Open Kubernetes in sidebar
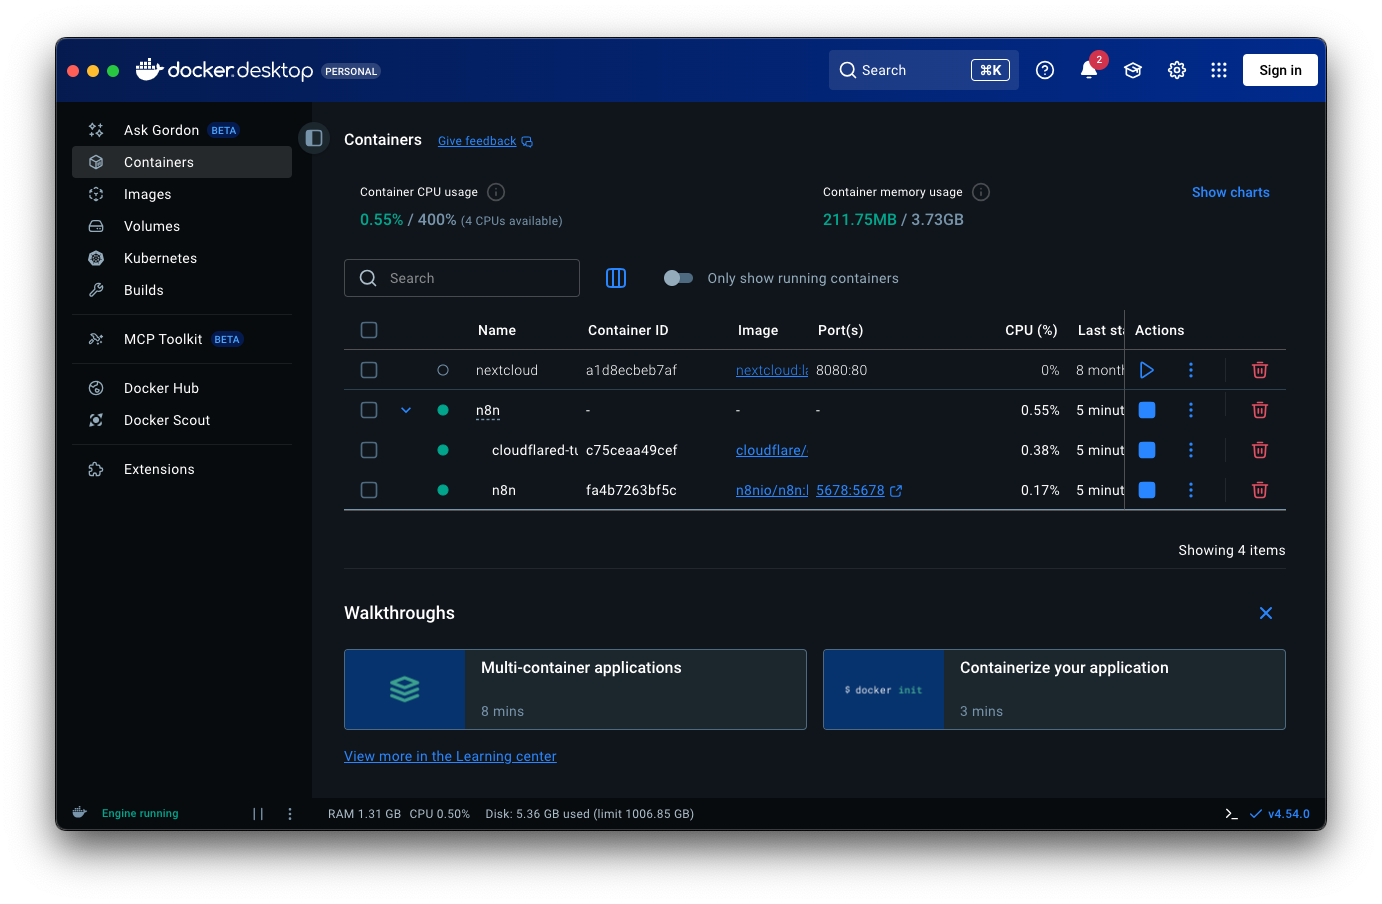The height and width of the screenshot is (904, 1382). 182,258
